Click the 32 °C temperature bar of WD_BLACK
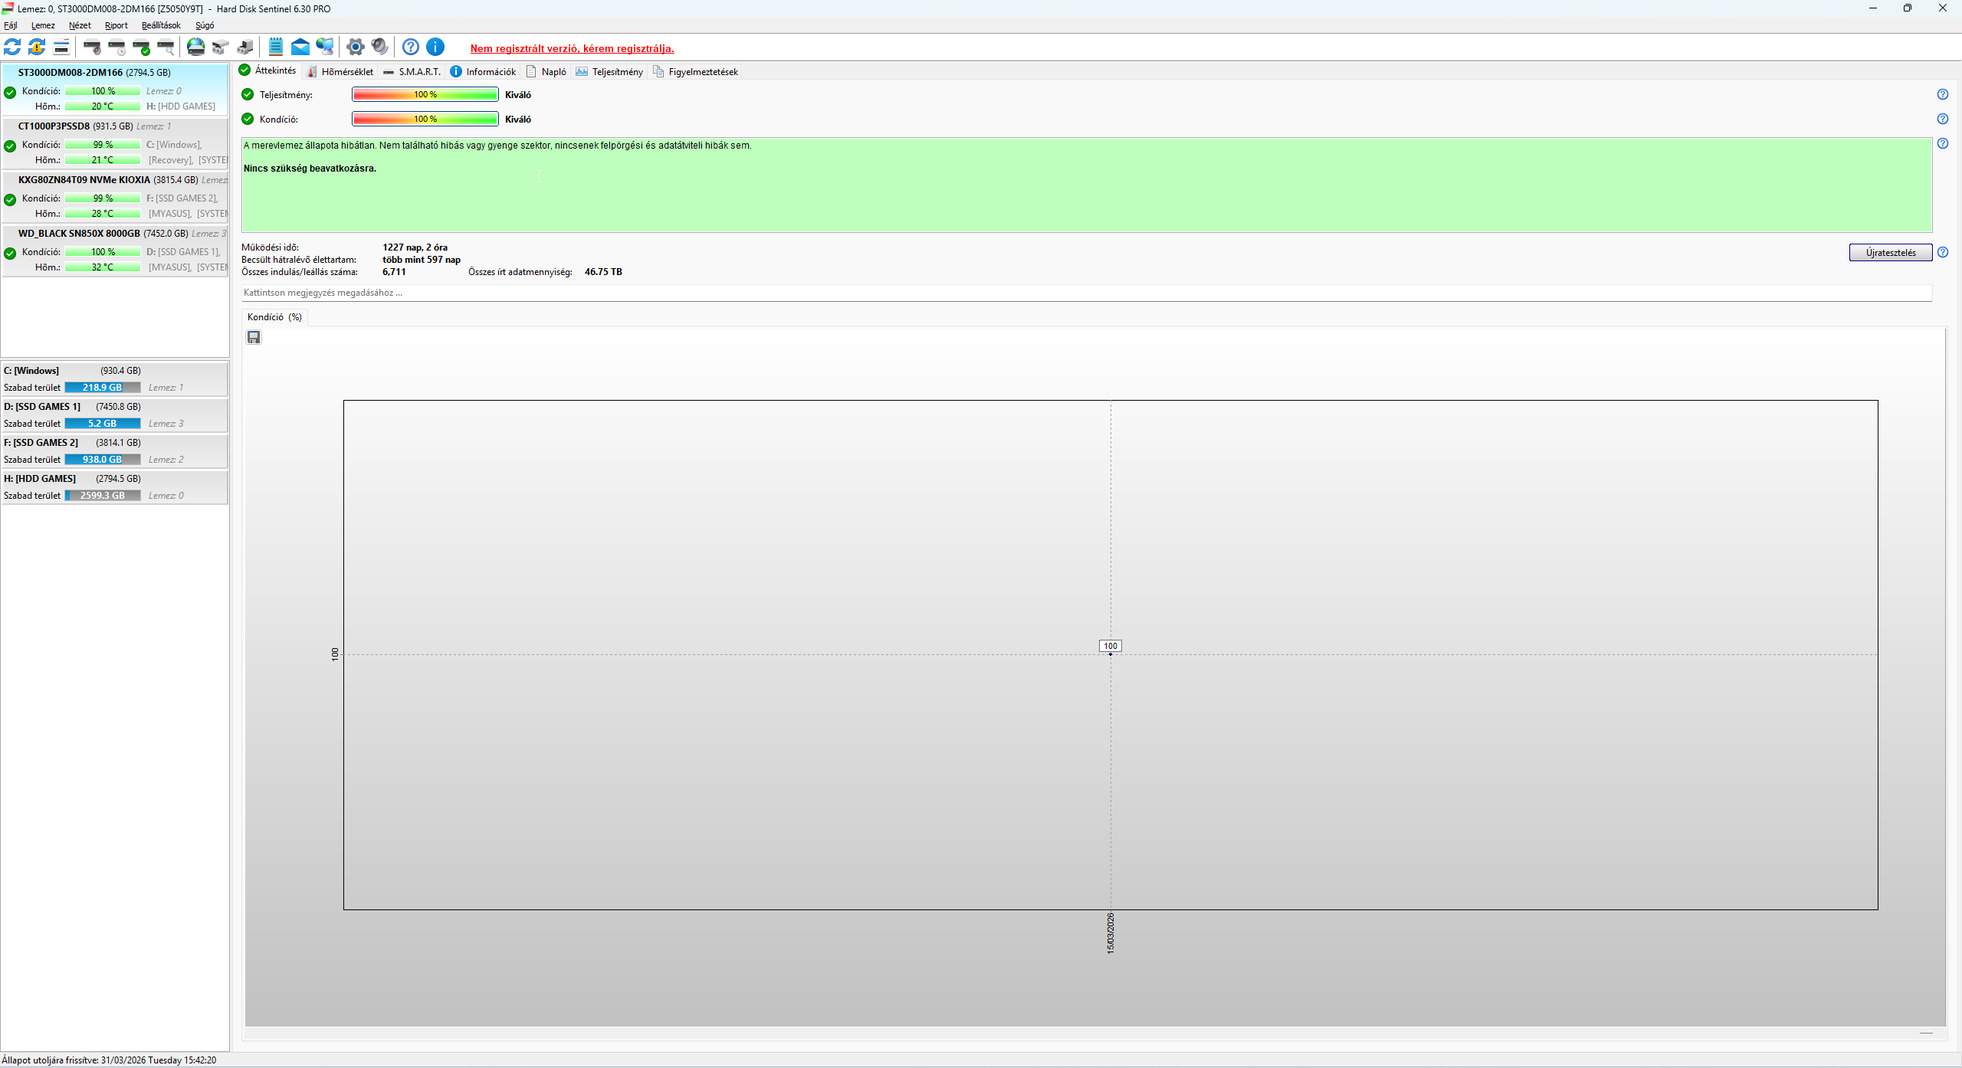 (x=102, y=268)
